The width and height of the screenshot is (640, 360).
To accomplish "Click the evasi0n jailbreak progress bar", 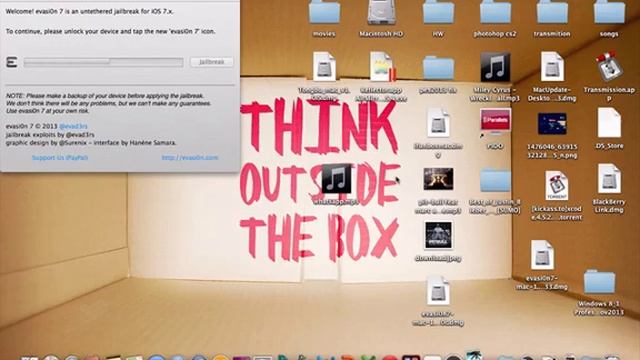I will point(103,62).
